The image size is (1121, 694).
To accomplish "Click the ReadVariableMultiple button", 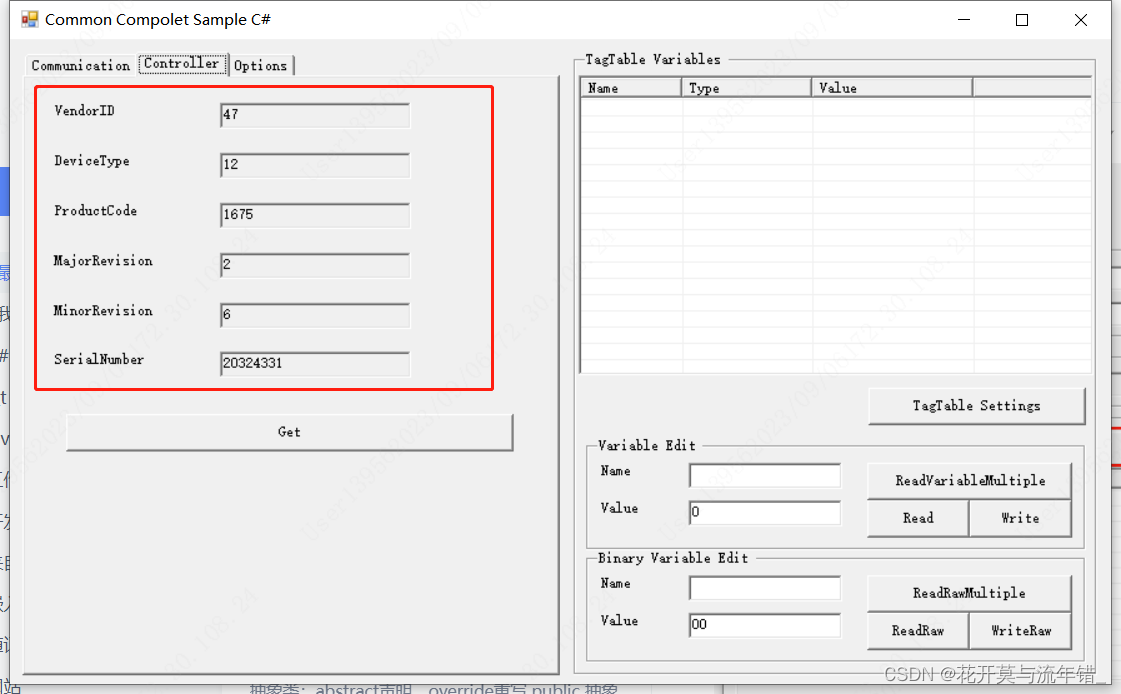I will click(969, 480).
